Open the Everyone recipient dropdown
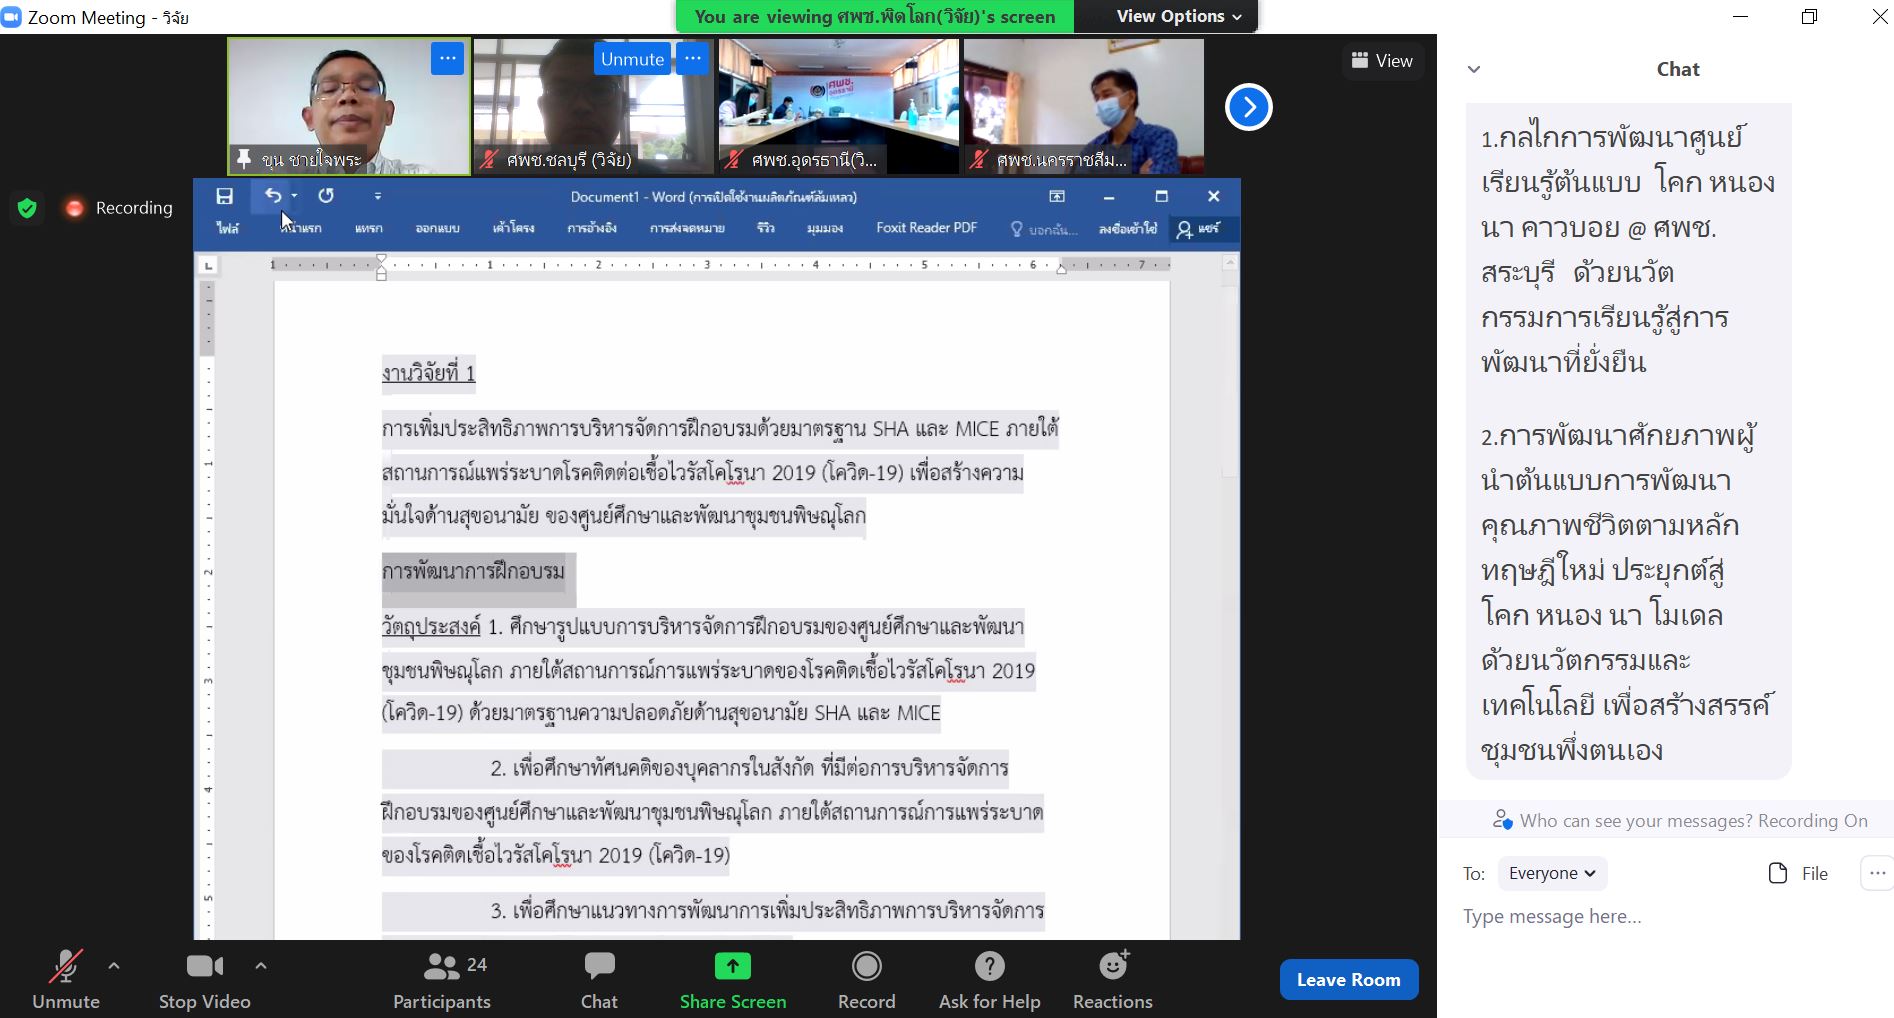Image resolution: width=1894 pixels, height=1018 pixels. [x=1552, y=873]
